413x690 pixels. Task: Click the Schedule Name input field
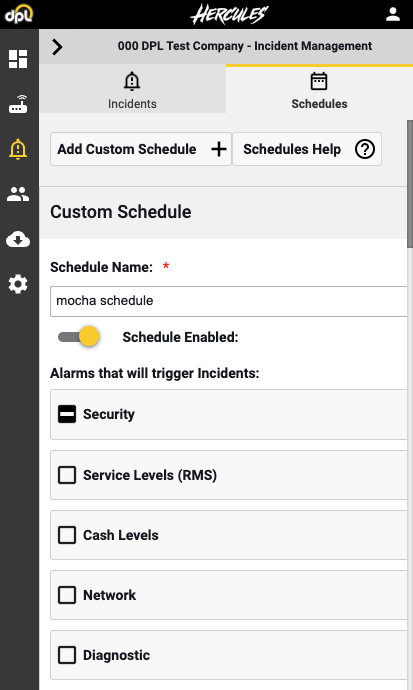pos(229,301)
